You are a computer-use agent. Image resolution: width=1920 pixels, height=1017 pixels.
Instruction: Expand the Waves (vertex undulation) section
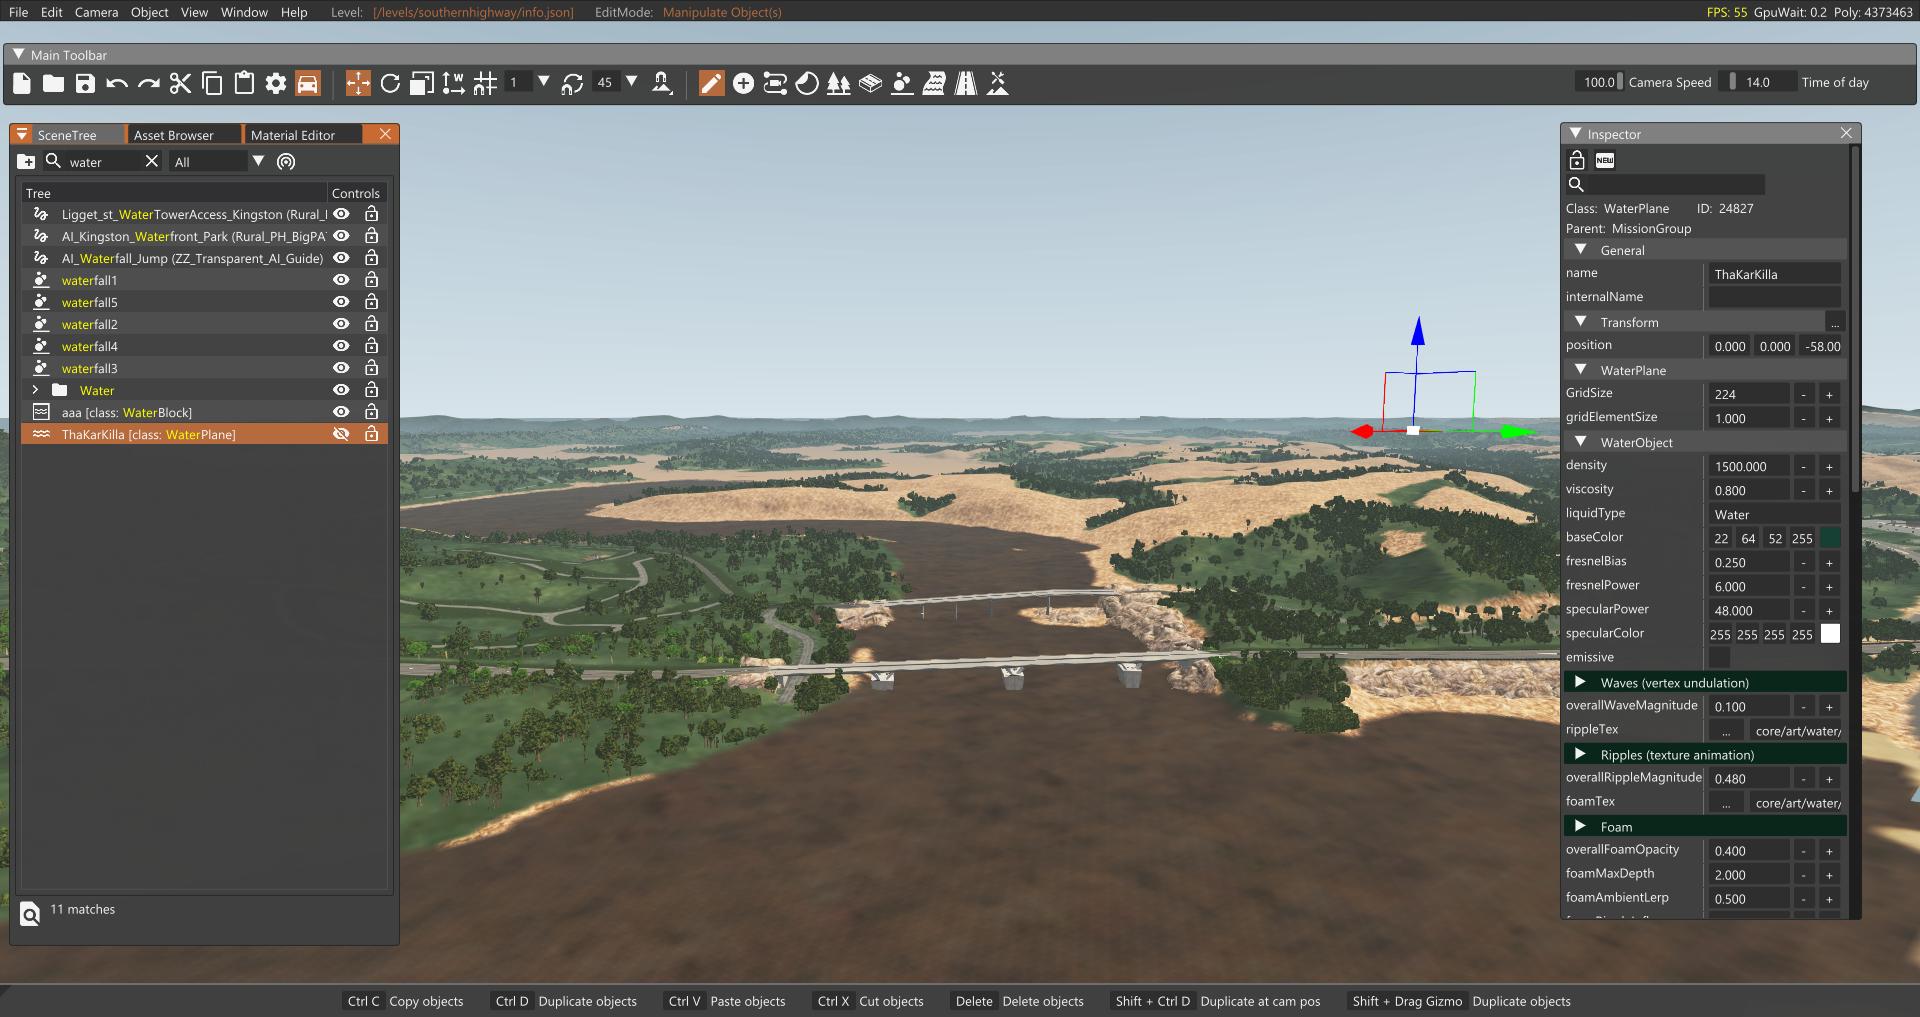click(1581, 682)
